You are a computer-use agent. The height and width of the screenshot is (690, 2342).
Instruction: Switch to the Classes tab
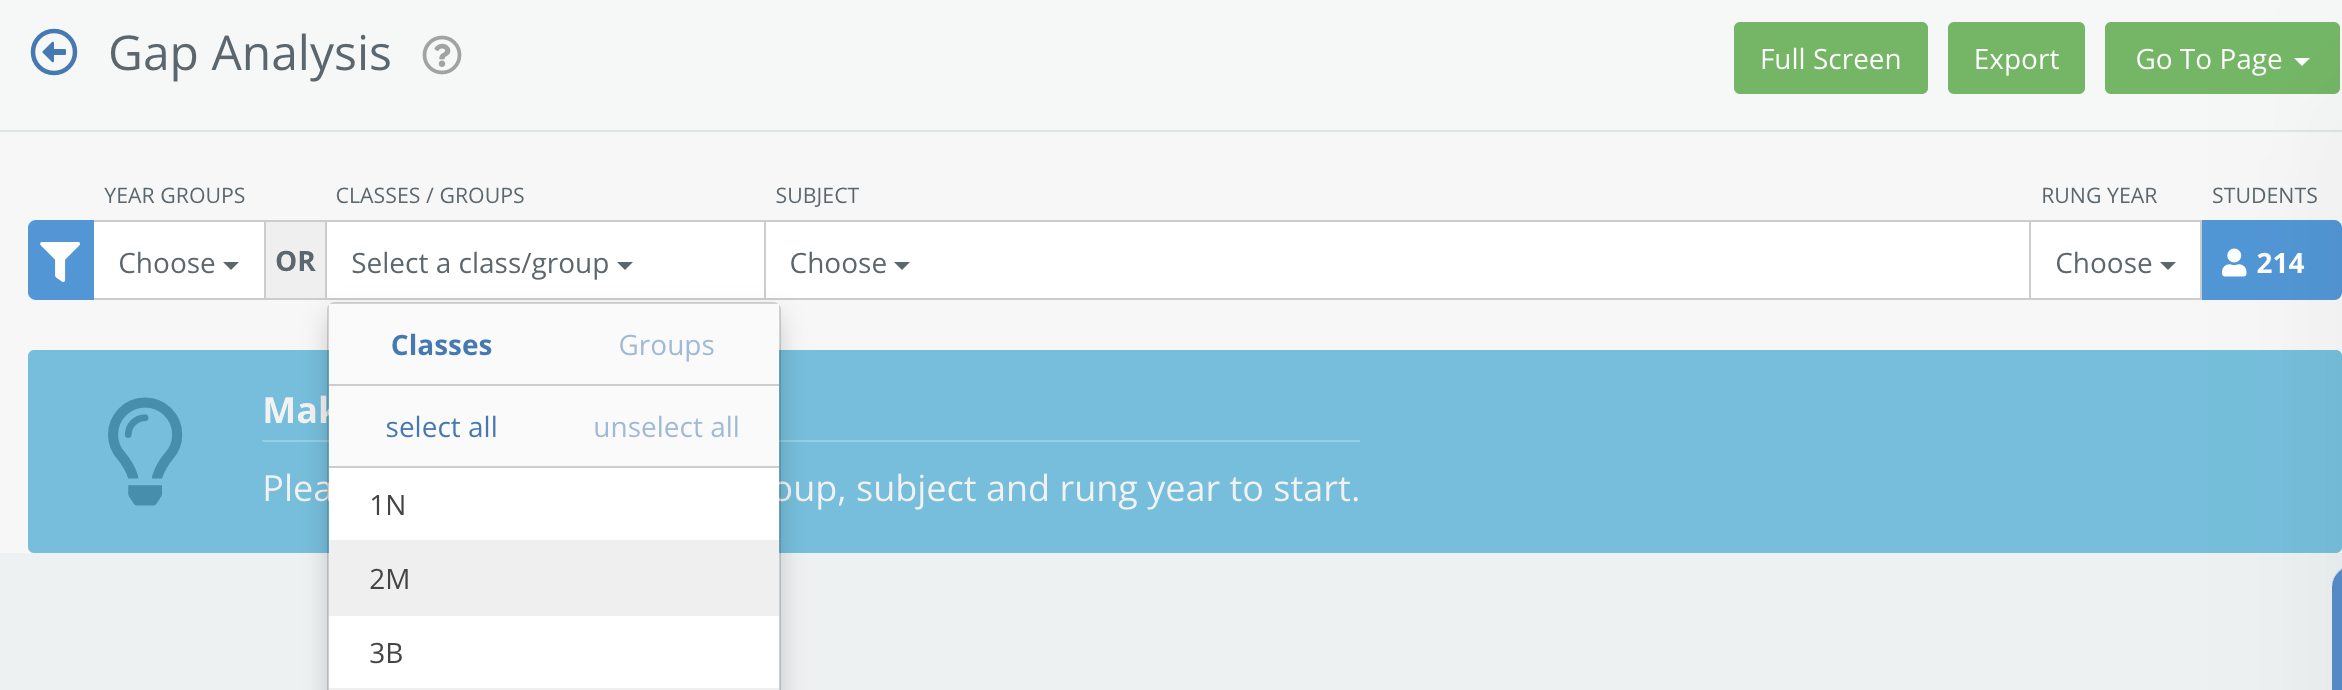(x=441, y=345)
